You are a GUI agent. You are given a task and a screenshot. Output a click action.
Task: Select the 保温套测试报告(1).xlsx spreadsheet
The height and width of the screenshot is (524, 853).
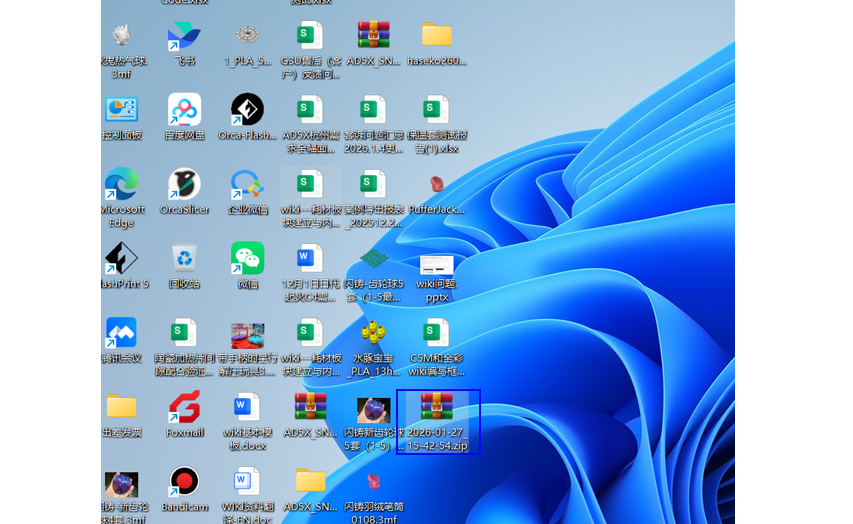(437, 109)
